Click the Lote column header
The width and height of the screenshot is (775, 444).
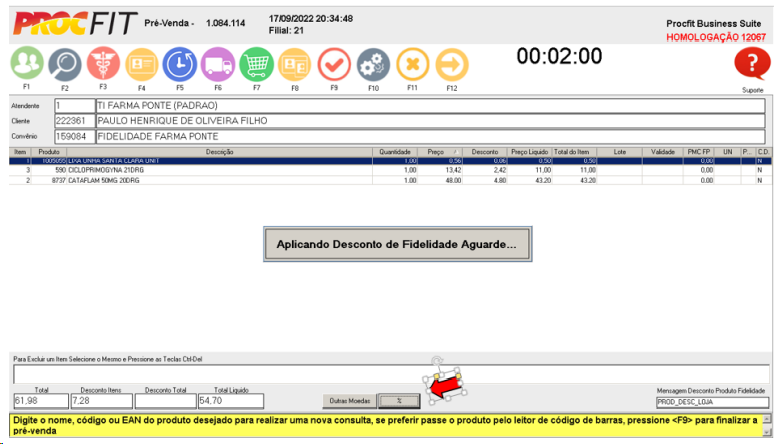click(x=619, y=152)
